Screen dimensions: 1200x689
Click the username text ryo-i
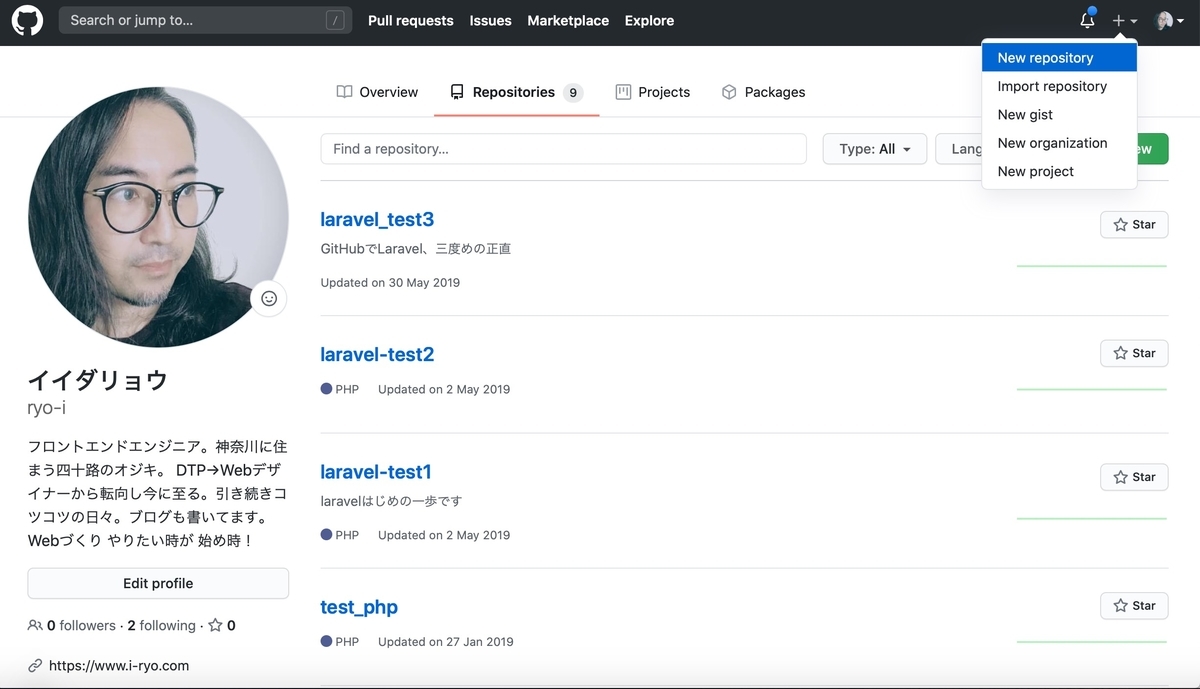click(x=47, y=408)
